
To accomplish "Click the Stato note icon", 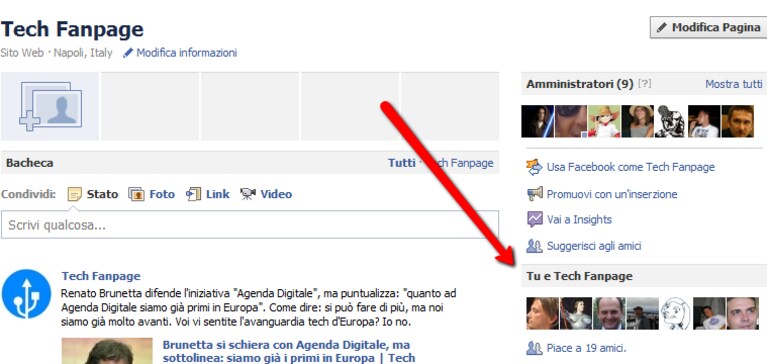I will pos(75,195).
